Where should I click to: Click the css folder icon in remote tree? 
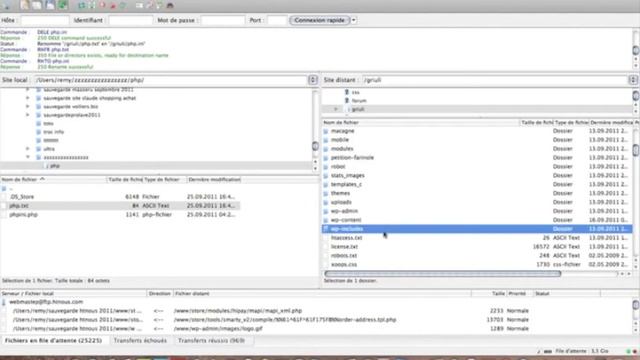pyautogui.click(x=347, y=92)
